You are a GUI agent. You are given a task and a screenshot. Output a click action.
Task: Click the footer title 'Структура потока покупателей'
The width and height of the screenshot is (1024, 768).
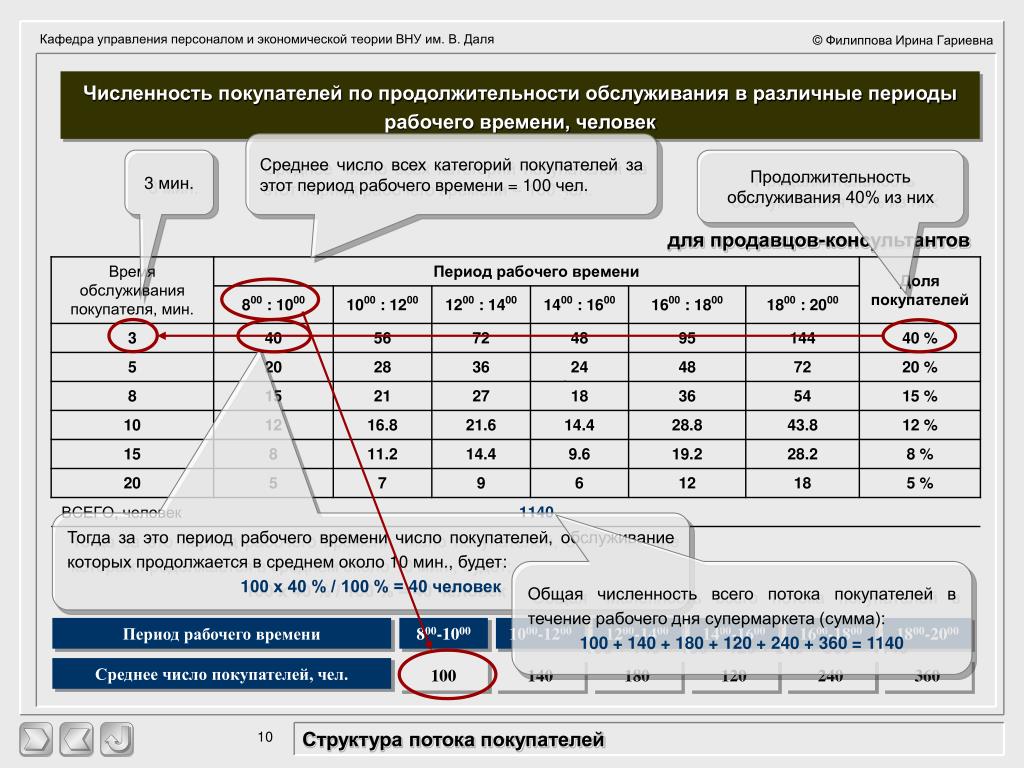coord(453,740)
